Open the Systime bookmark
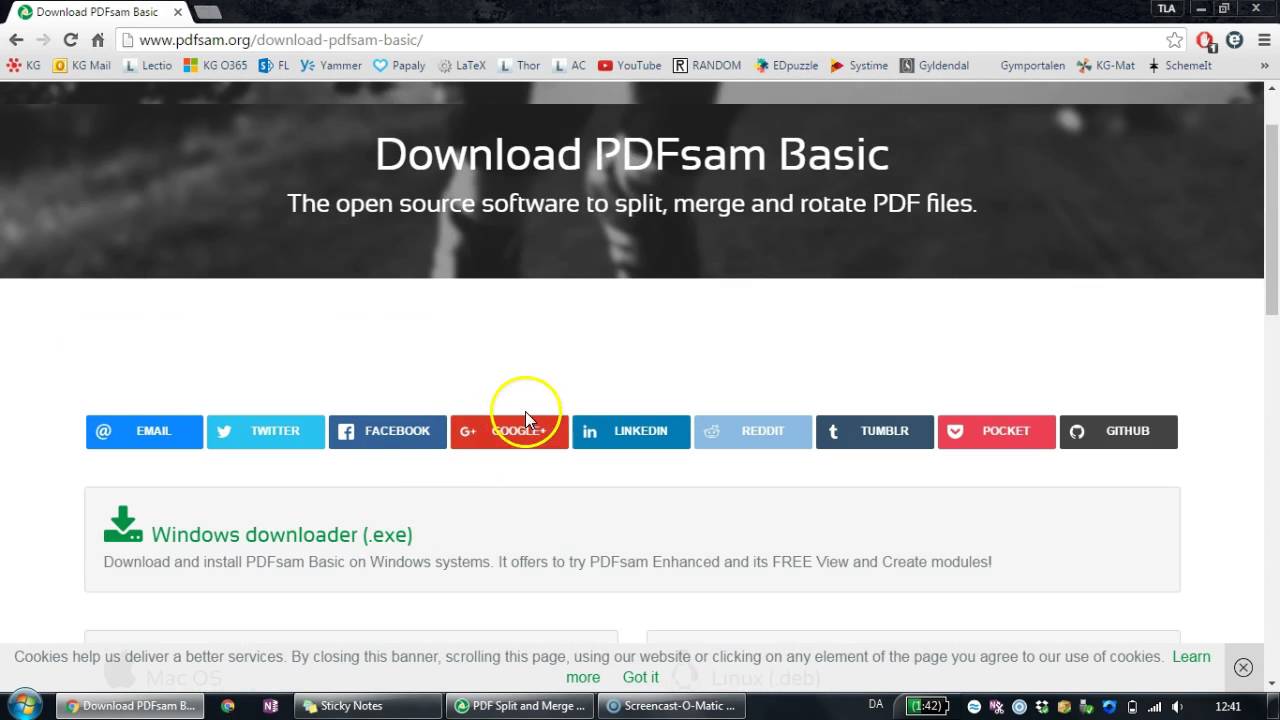 coord(859,65)
